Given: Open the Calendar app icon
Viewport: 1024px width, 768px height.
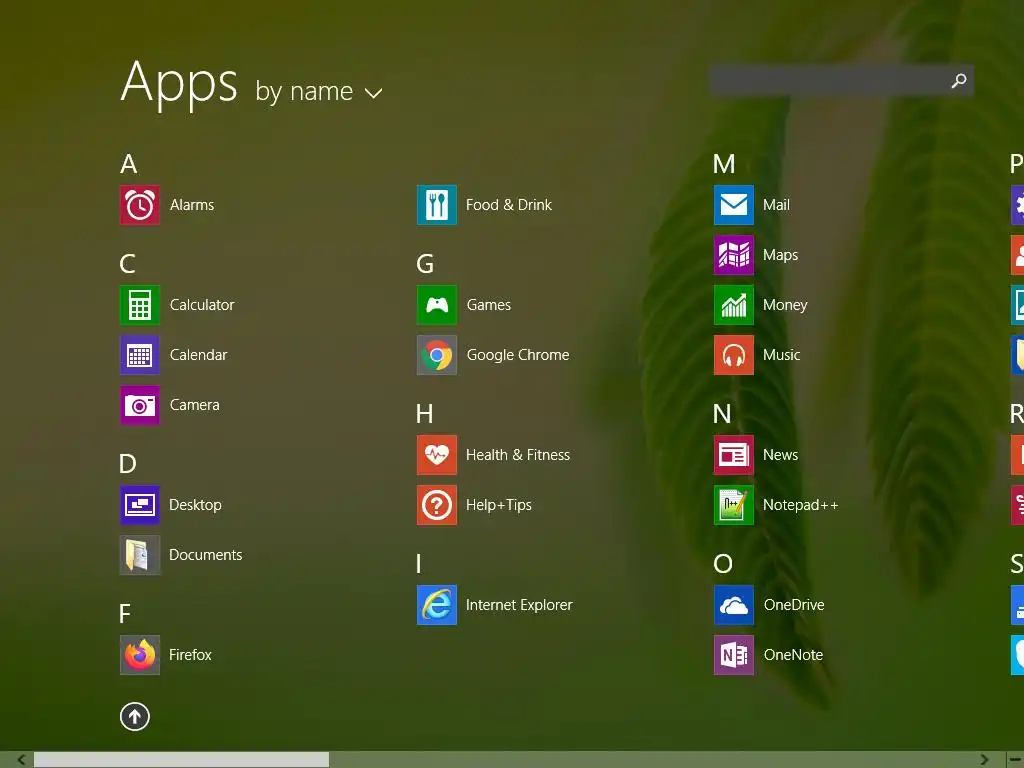Looking at the screenshot, I should point(140,355).
